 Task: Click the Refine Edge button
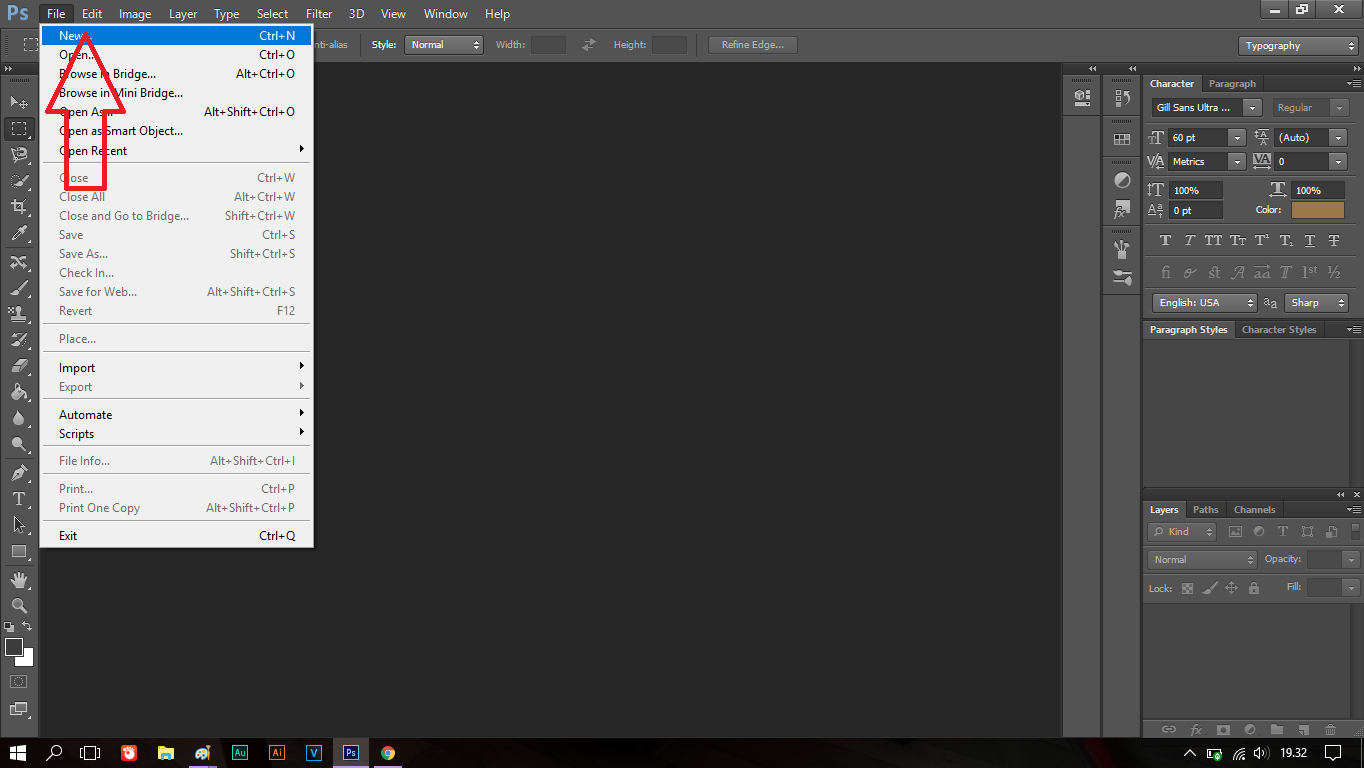coord(753,45)
